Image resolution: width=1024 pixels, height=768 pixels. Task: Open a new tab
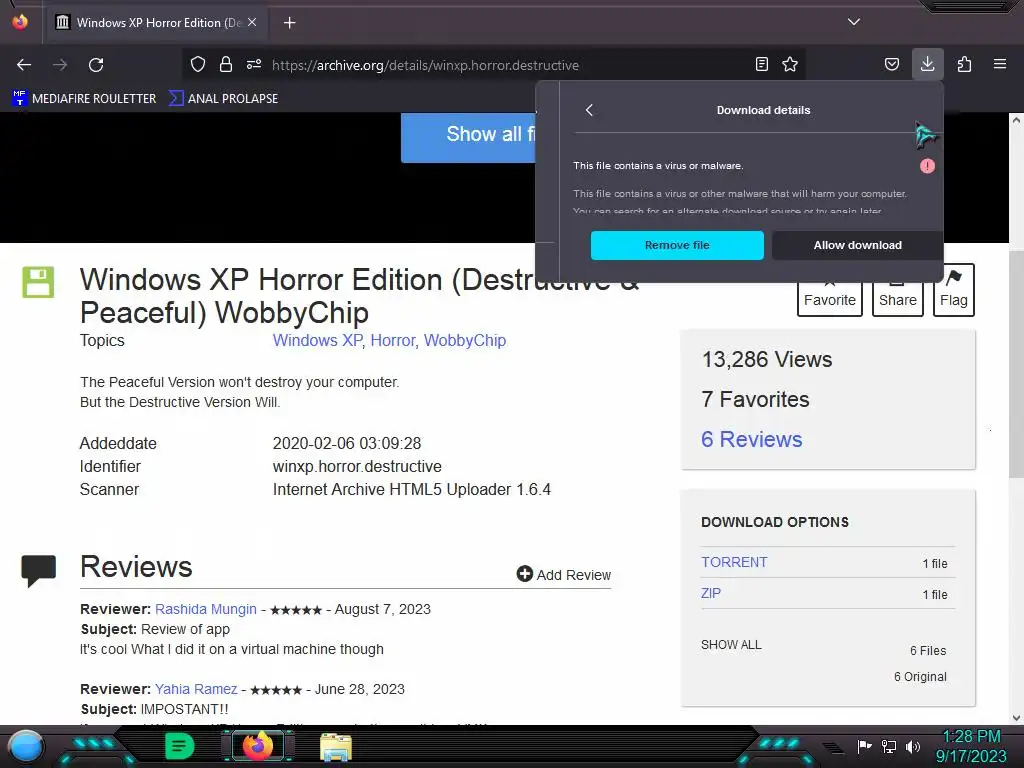pyautogui.click(x=289, y=23)
